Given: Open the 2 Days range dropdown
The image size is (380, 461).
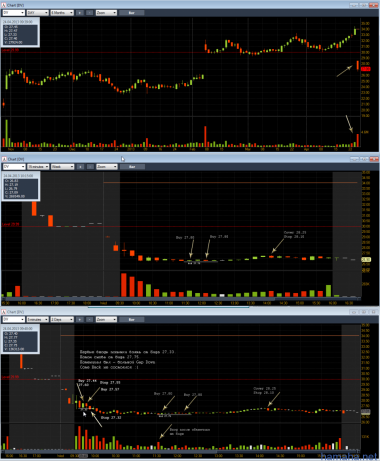Looking at the screenshot, I should coord(62,319).
